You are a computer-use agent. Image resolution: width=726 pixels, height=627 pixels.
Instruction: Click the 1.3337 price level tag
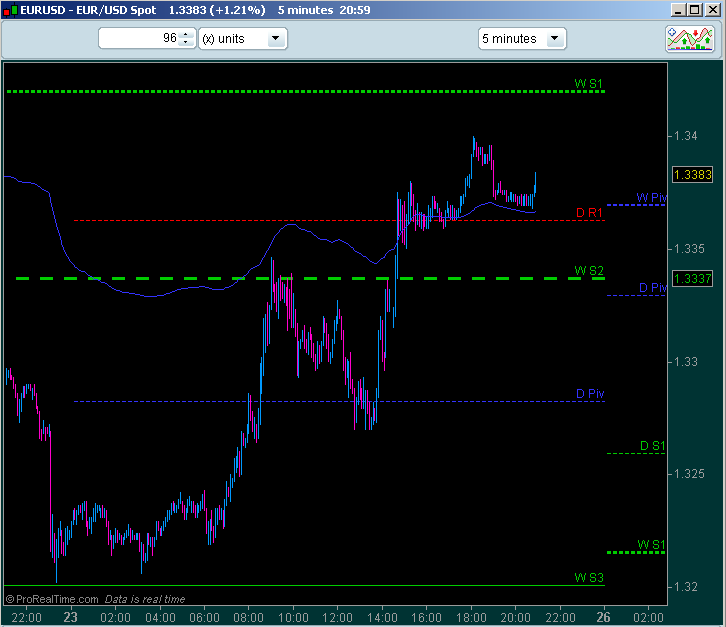click(693, 279)
